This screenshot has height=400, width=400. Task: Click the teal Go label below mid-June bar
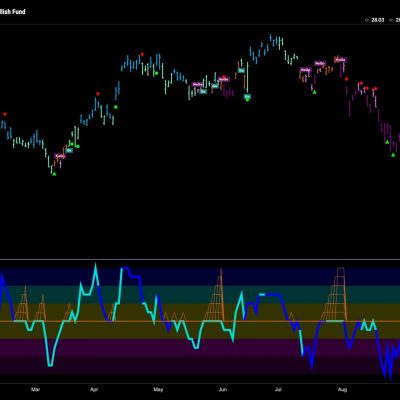coord(247,97)
